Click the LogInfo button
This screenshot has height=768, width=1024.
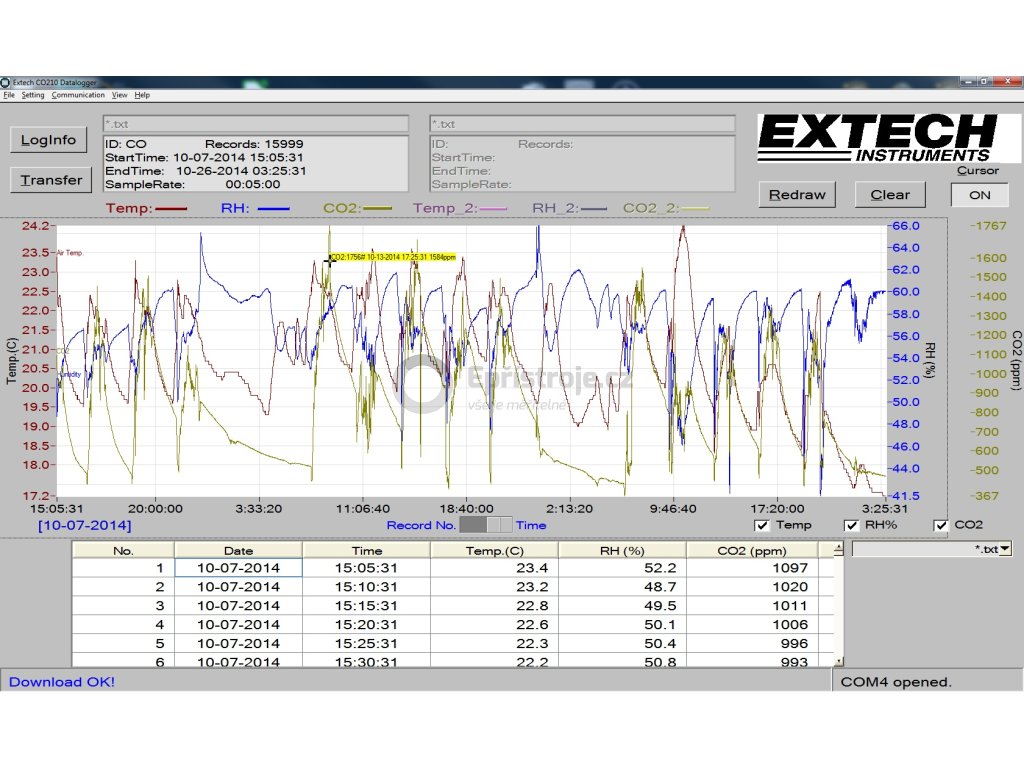coord(48,140)
